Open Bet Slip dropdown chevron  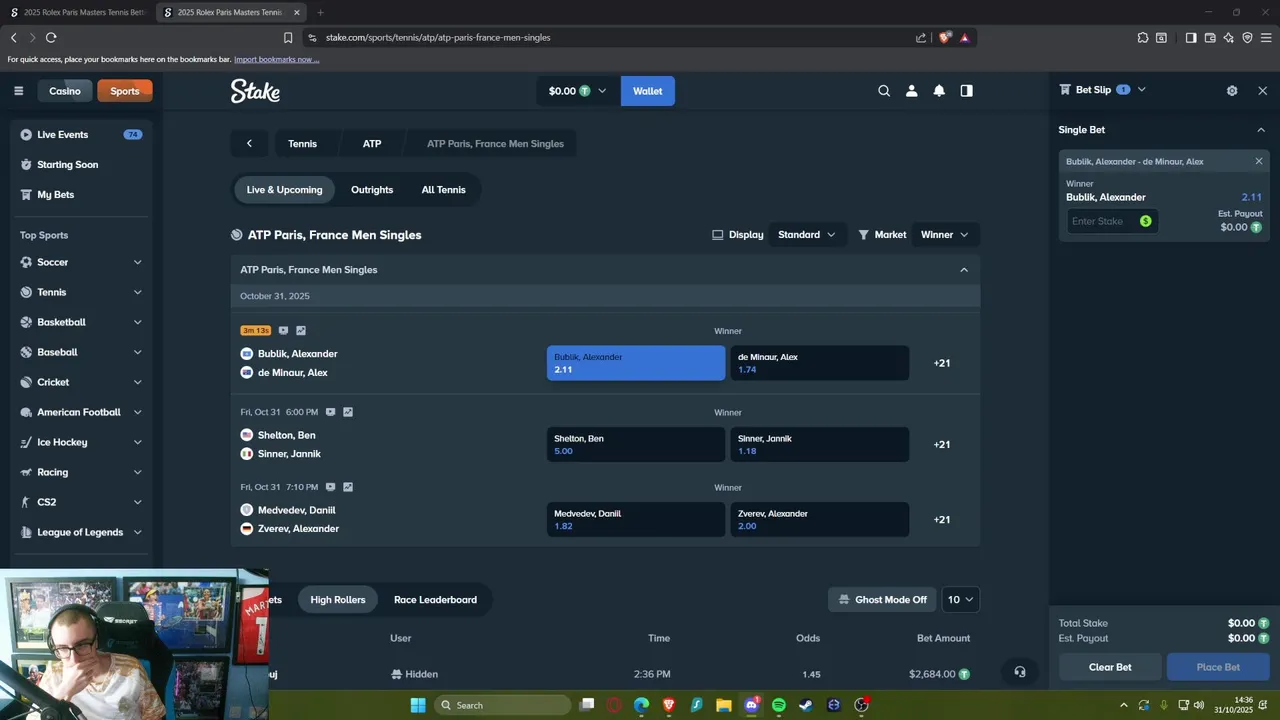[x=1142, y=89]
